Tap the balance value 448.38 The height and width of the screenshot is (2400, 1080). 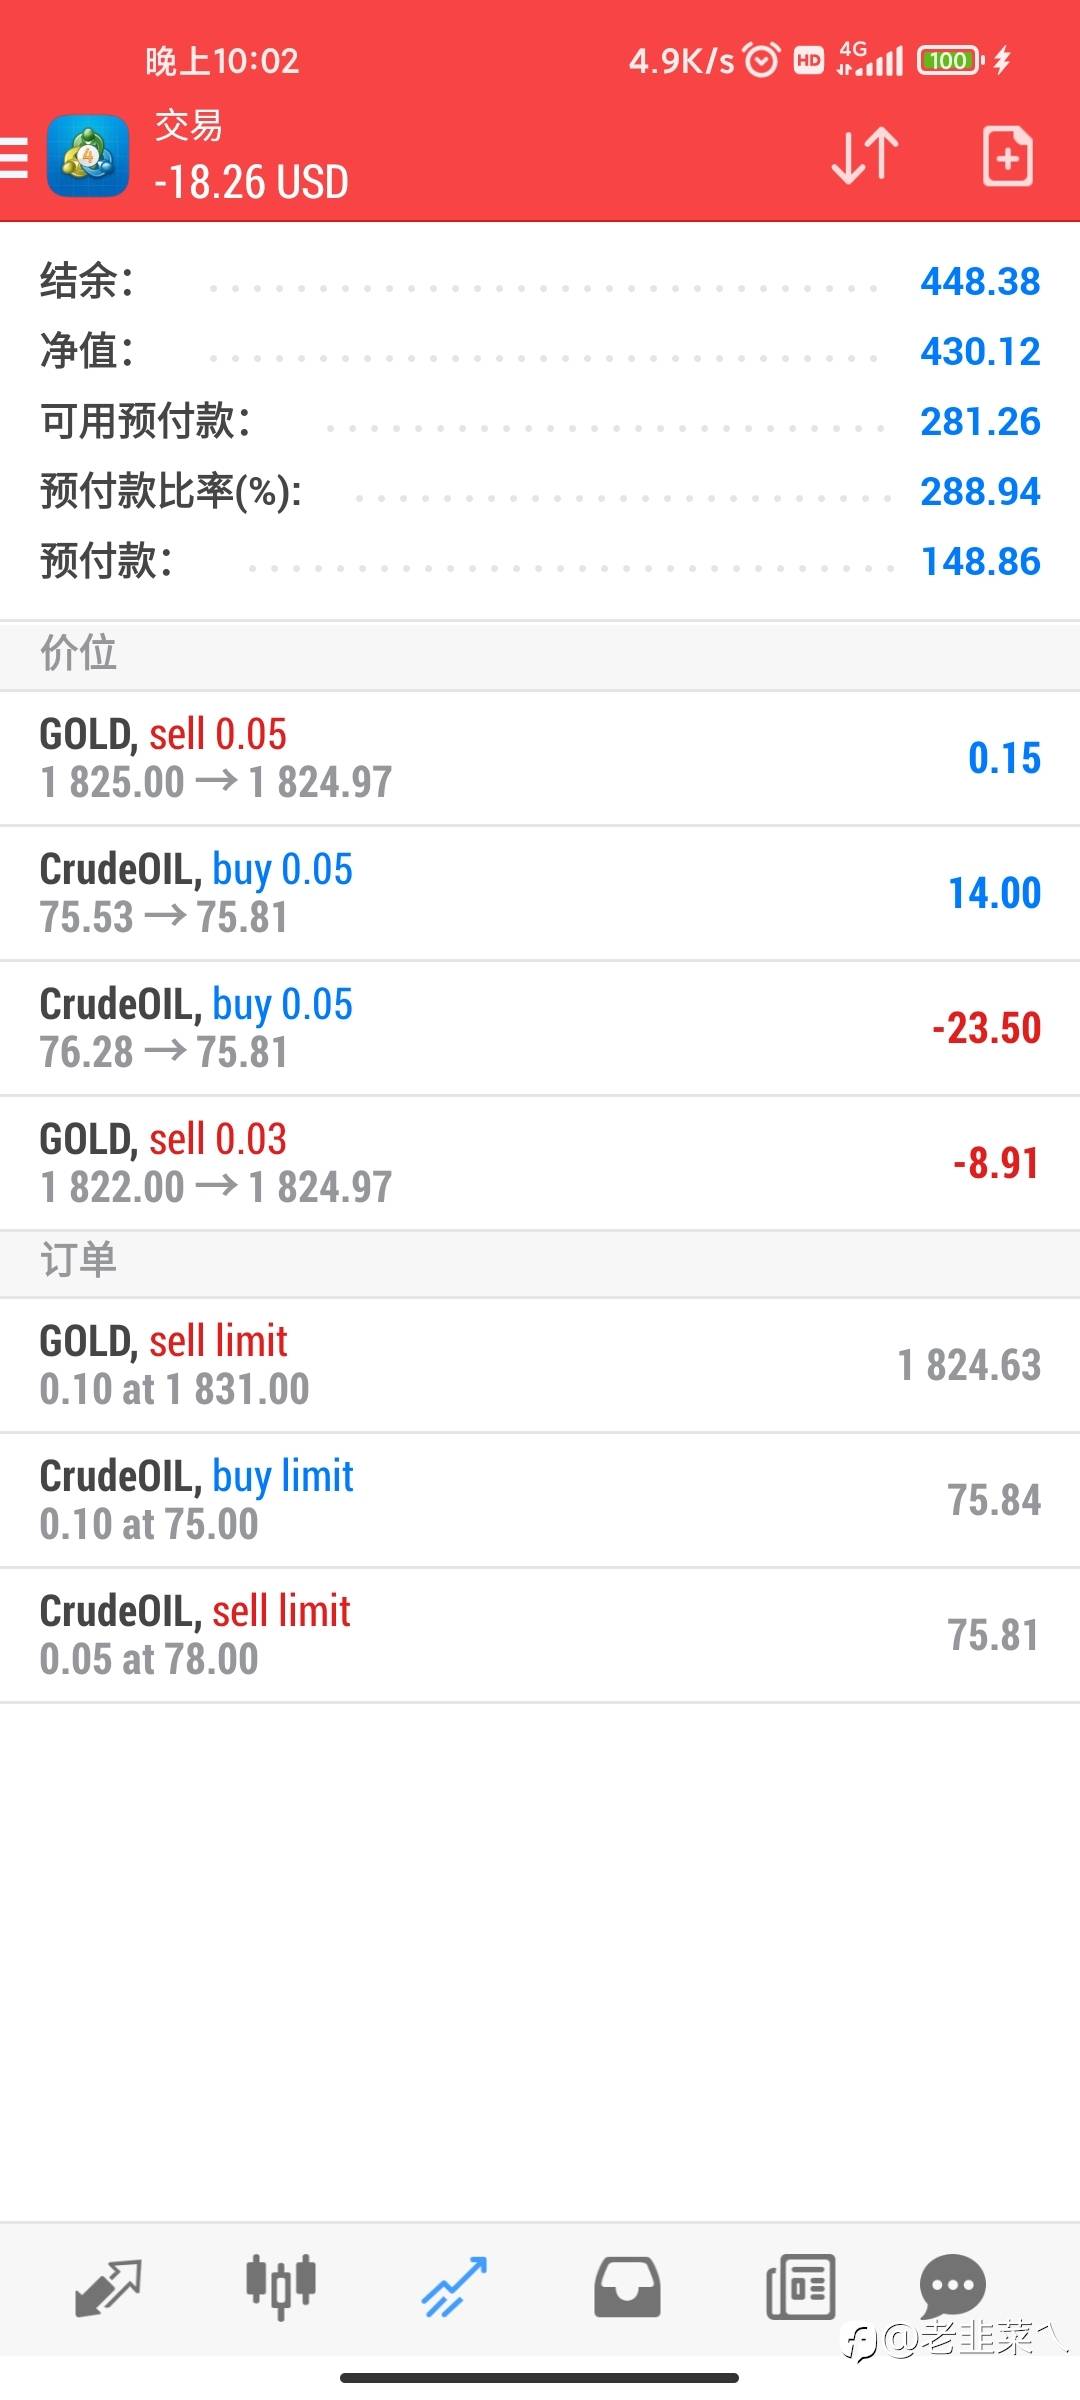coord(980,282)
